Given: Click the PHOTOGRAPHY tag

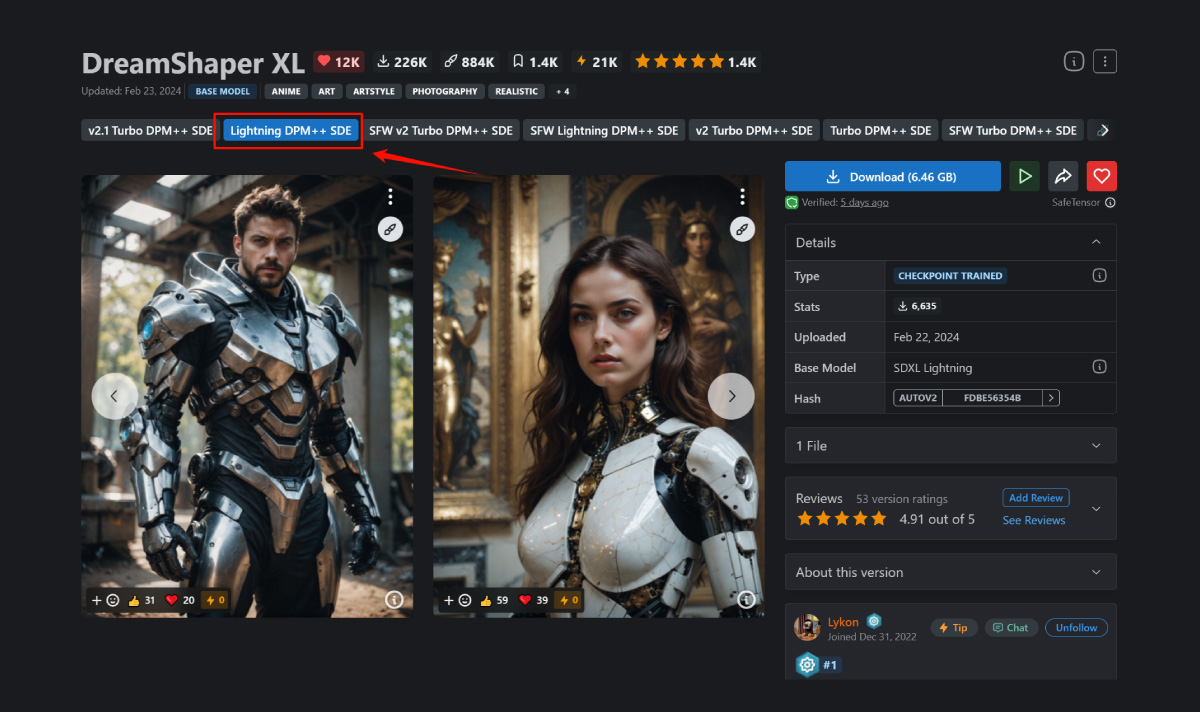Looking at the screenshot, I should pos(445,91).
